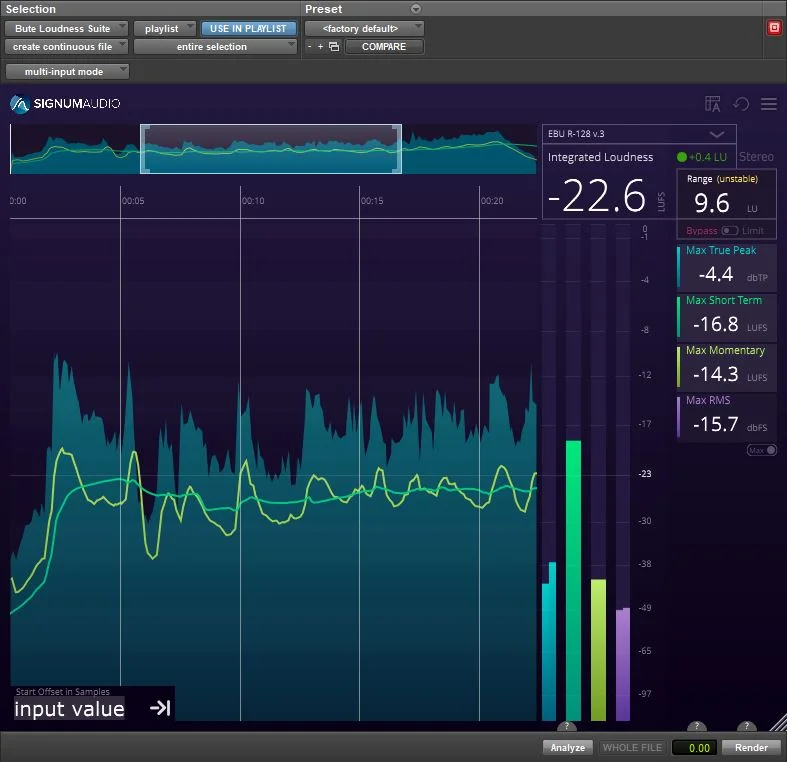Click the help question mark above Render
The image size is (787, 762).
[746, 726]
